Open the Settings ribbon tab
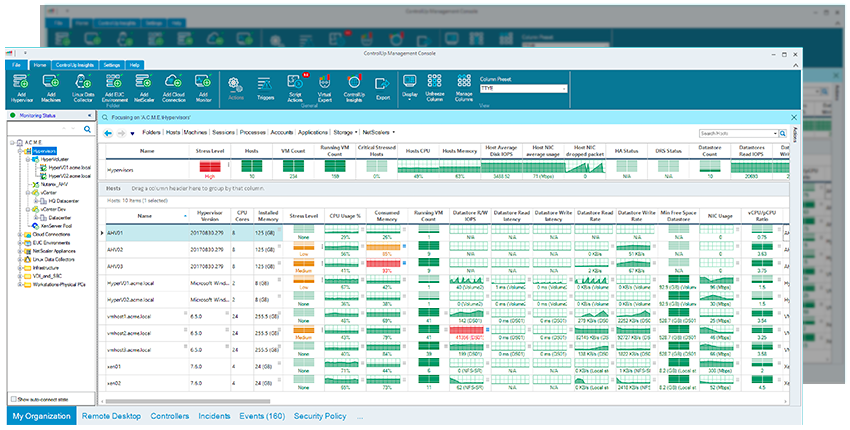The width and height of the screenshot is (850, 430). pos(112,65)
